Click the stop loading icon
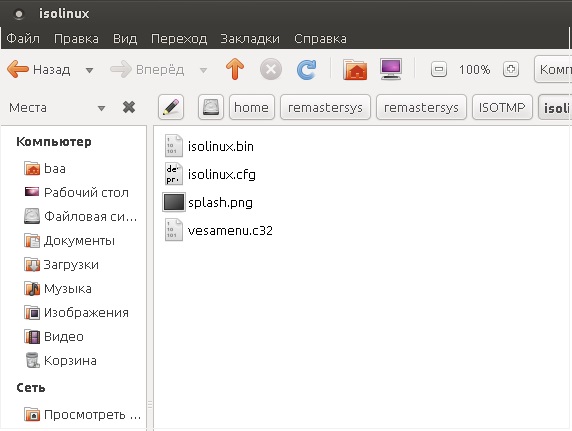The height and width of the screenshot is (431, 572). coord(271,69)
